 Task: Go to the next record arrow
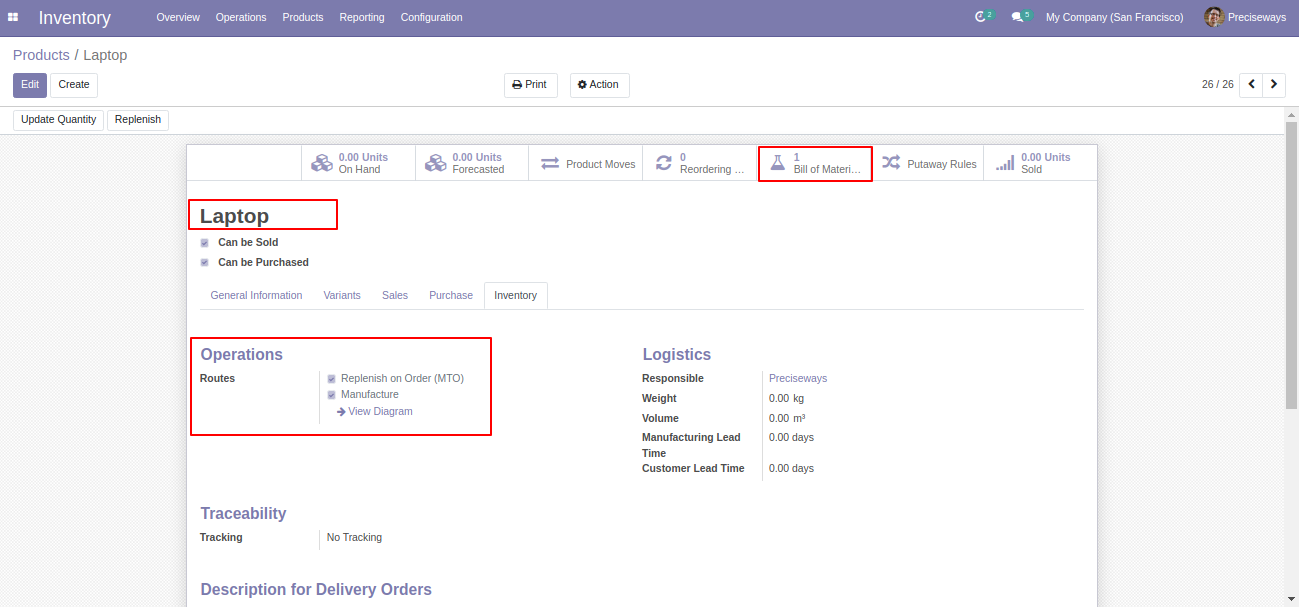(1274, 85)
